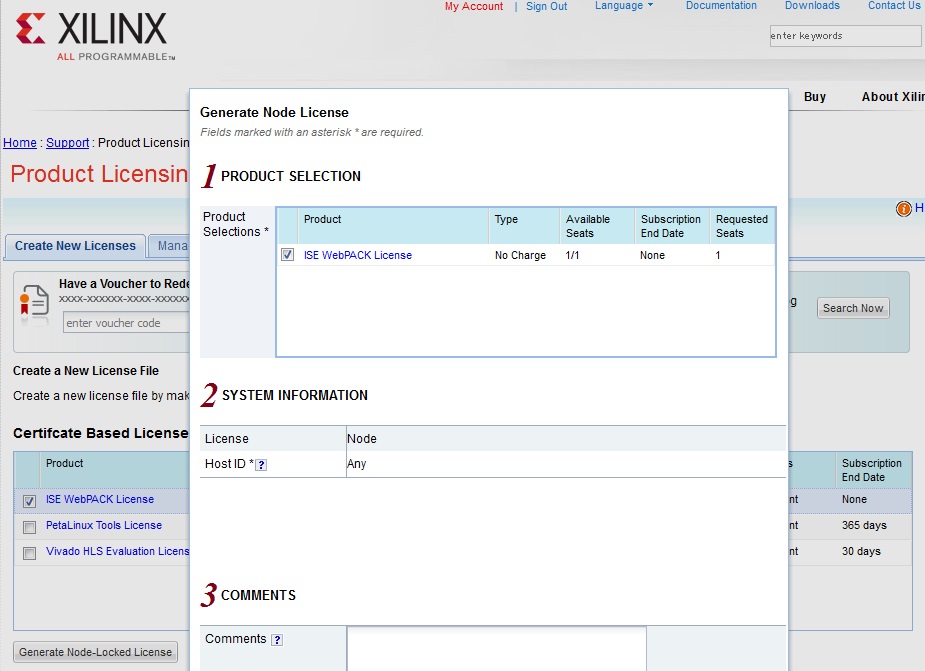Viewport: 925px width, 671px height.
Task: Tick the PetaLinux Tools License checkbox
Action: coord(29,527)
